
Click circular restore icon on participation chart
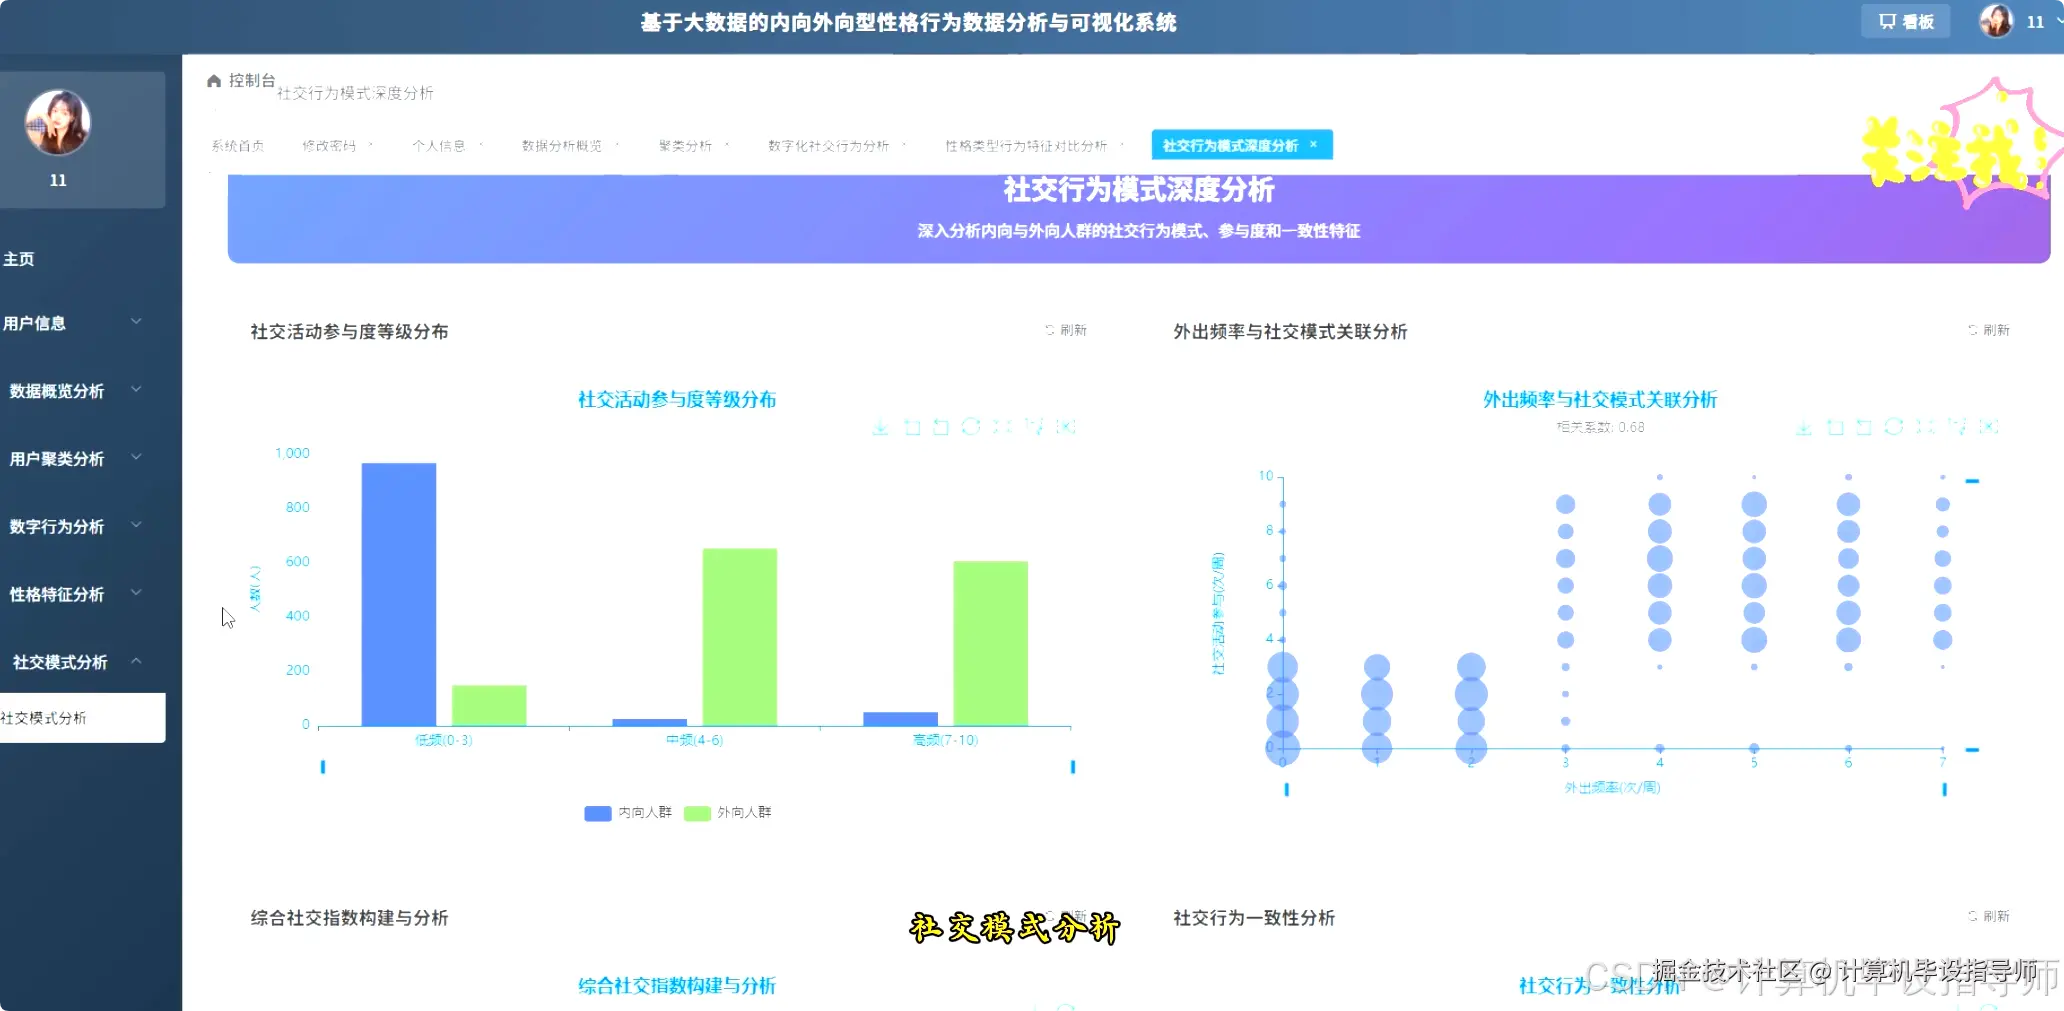click(x=971, y=427)
